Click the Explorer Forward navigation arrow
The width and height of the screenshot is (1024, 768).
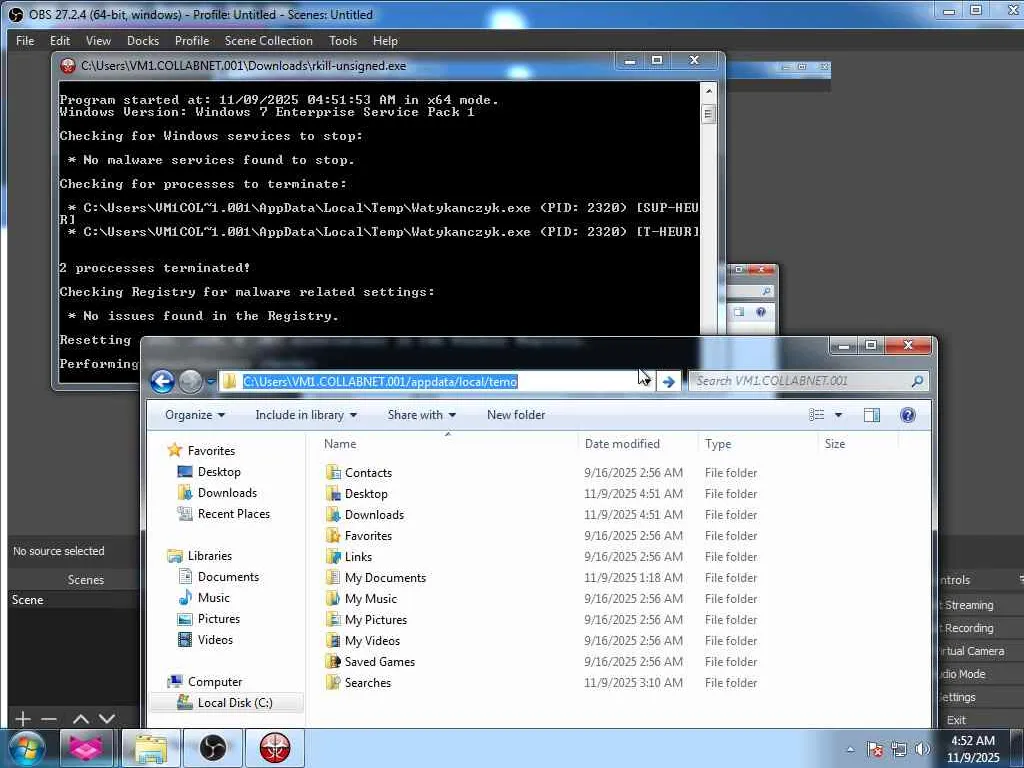click(x=191, y=381)
